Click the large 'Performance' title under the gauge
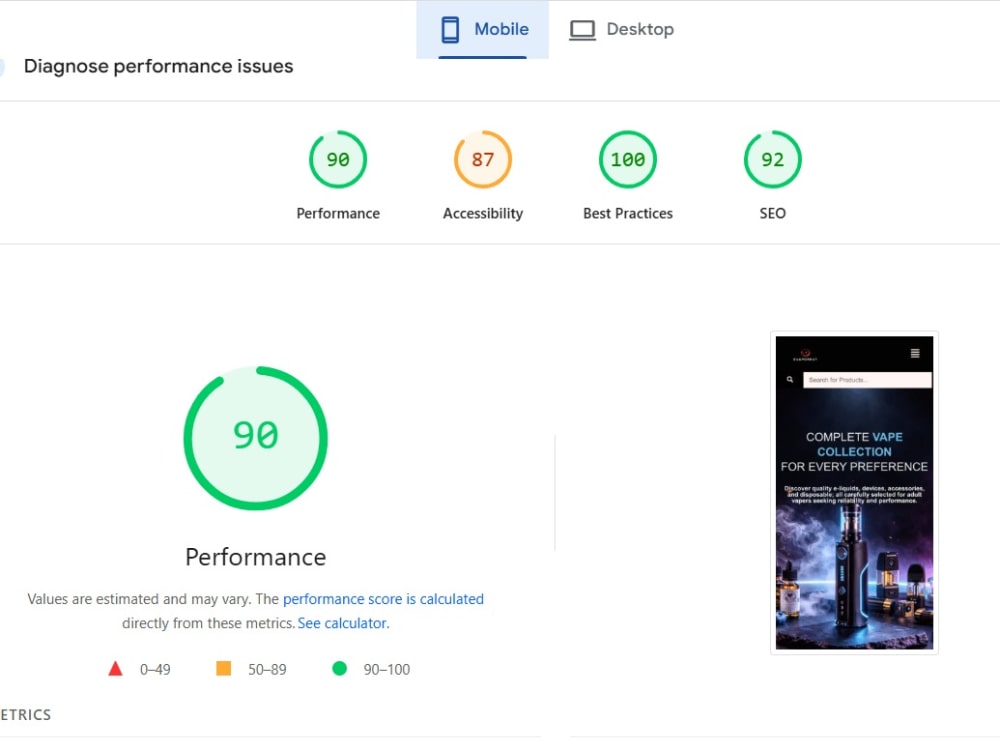1000x750 pixels. [x=256, y=557]
